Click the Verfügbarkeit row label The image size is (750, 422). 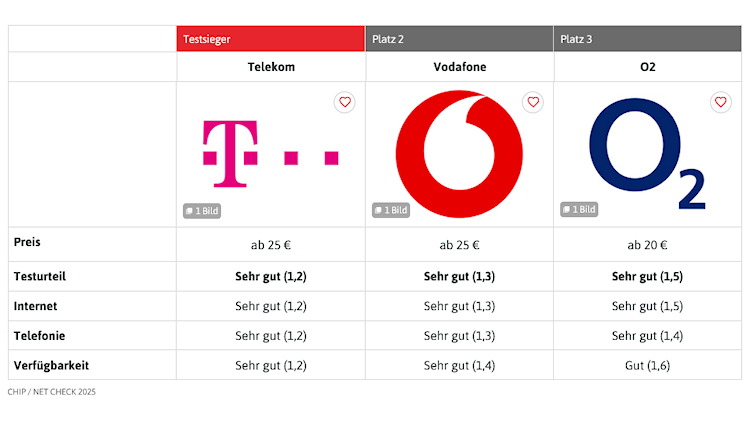point(50,364)
